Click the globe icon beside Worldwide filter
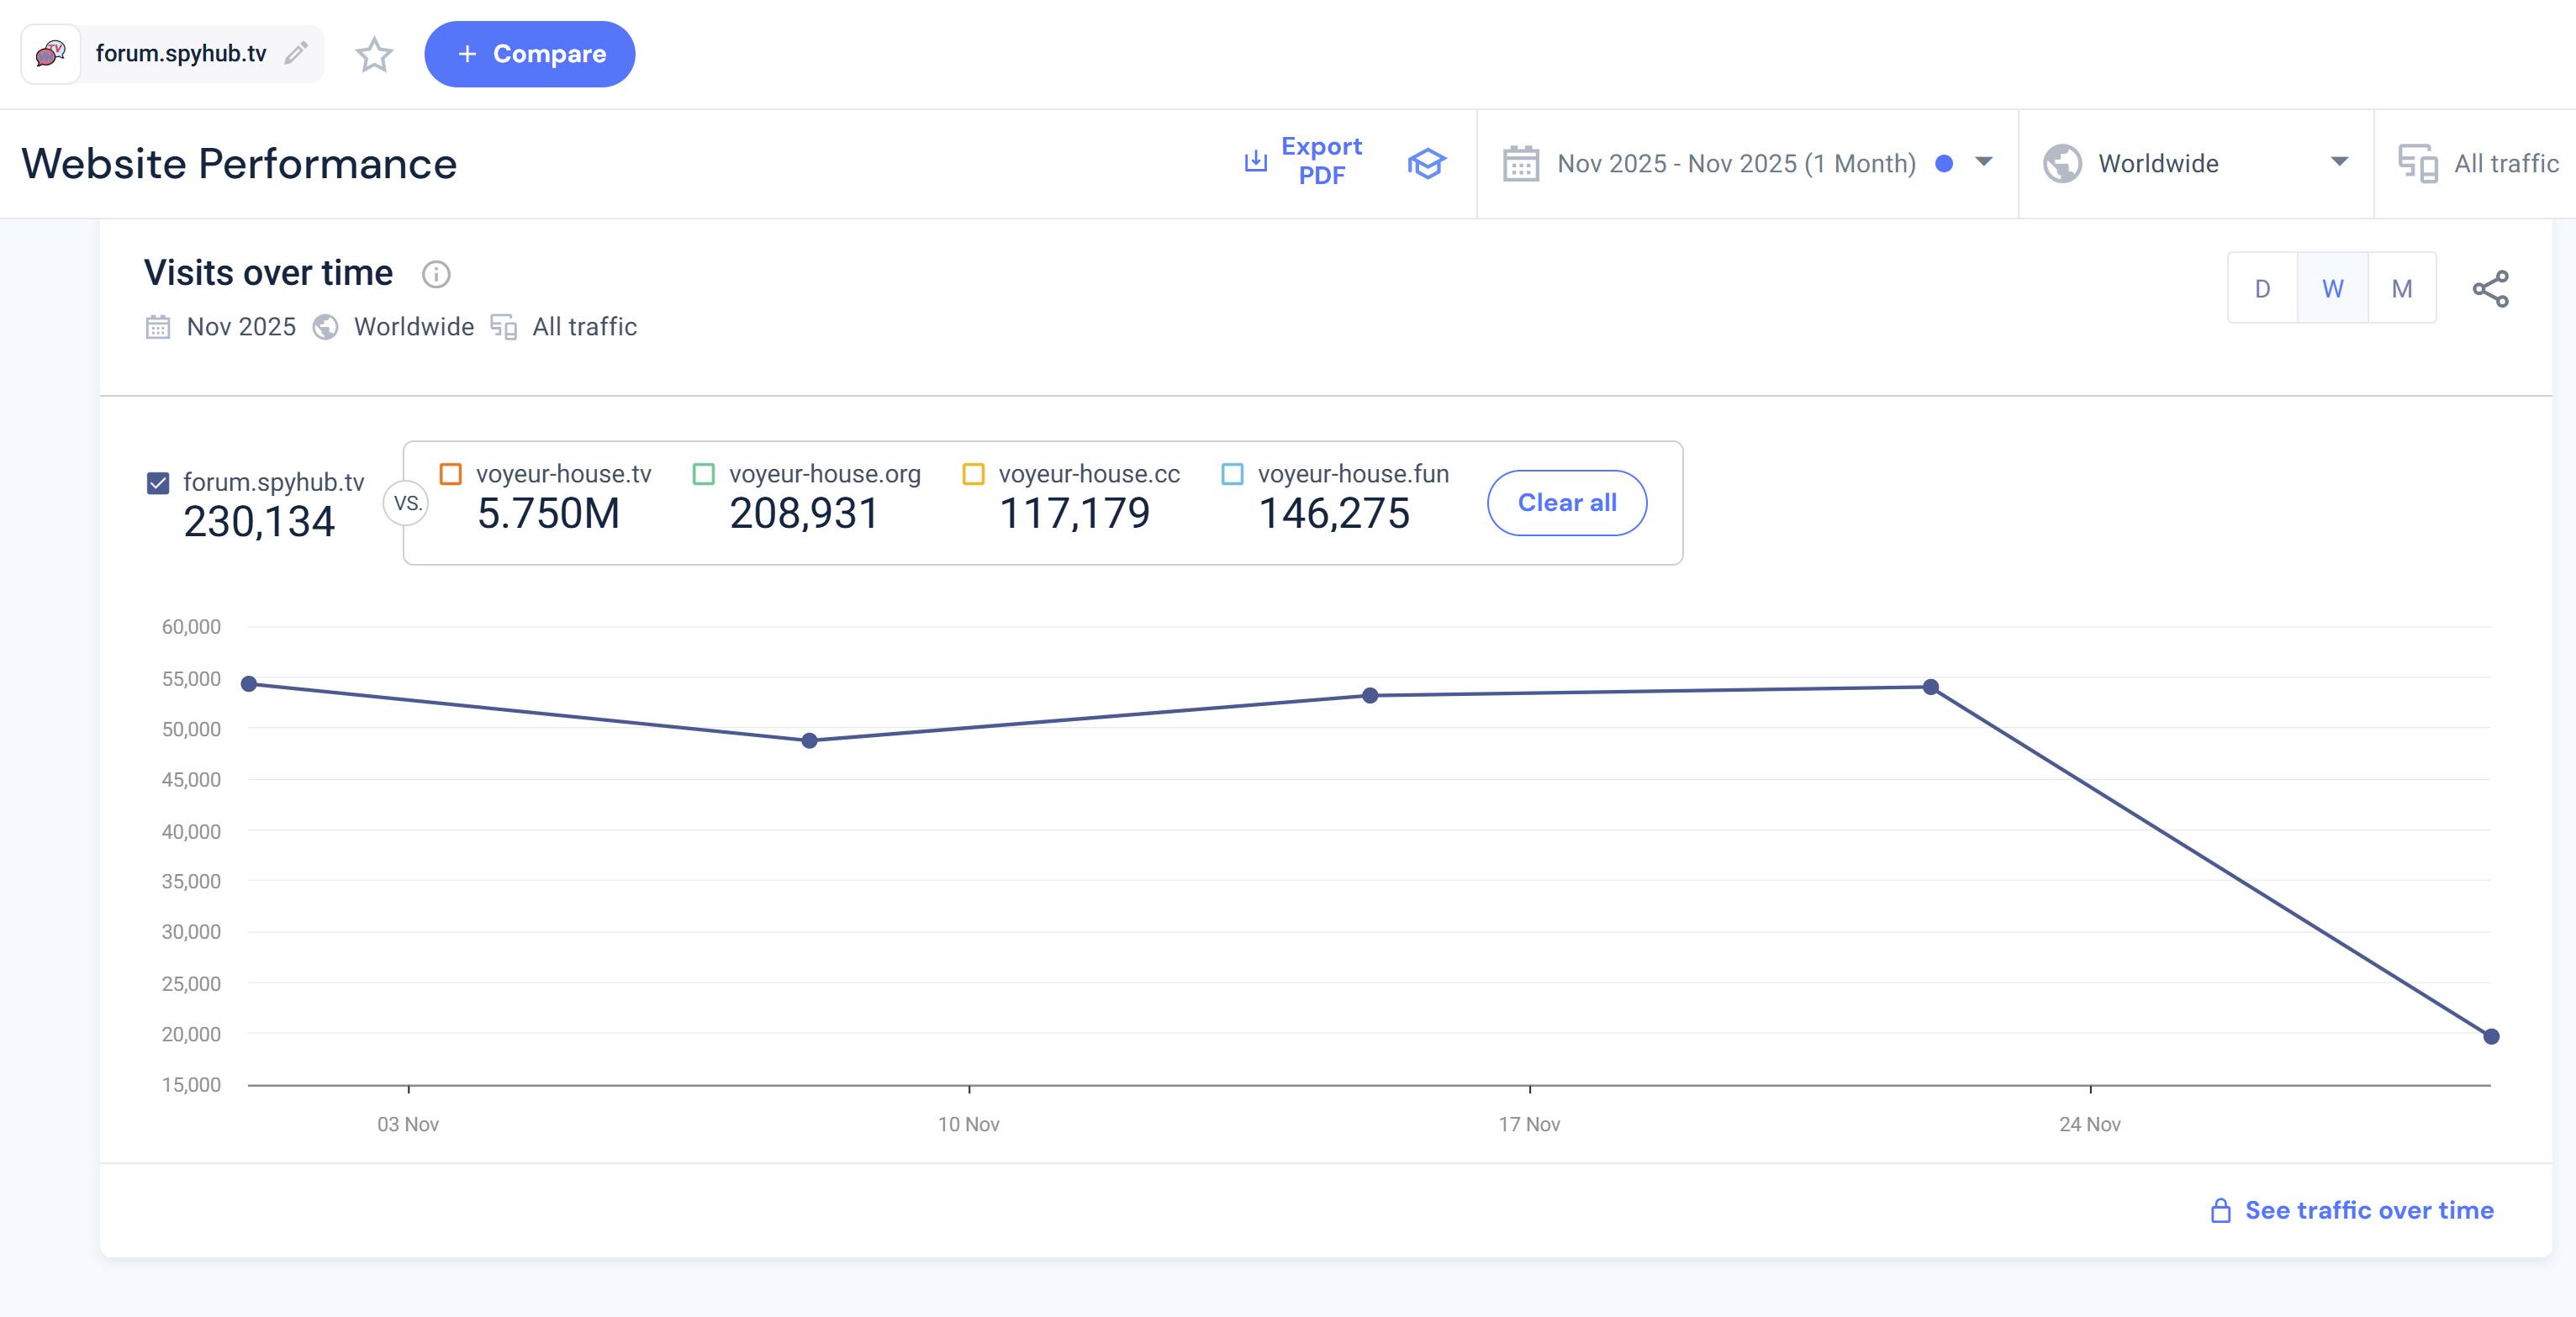2576x1317 pixels. click(x=2062, y=164)
